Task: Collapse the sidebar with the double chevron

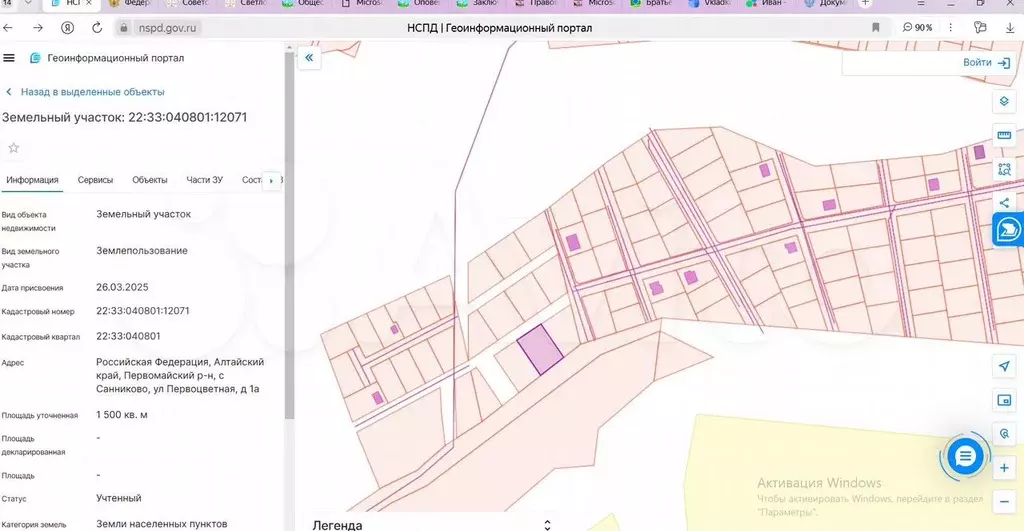Action: click(309, 58)
